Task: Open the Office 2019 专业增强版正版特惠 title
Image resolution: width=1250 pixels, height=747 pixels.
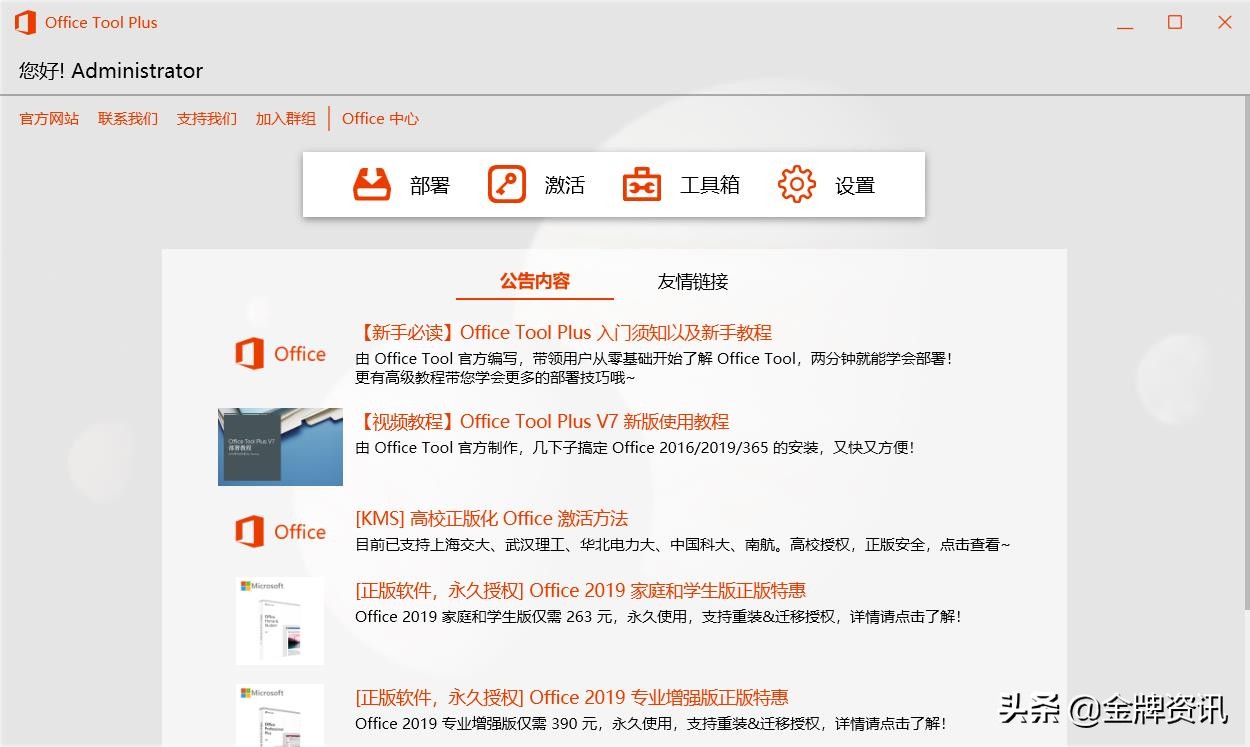Action: coord(572,698)
